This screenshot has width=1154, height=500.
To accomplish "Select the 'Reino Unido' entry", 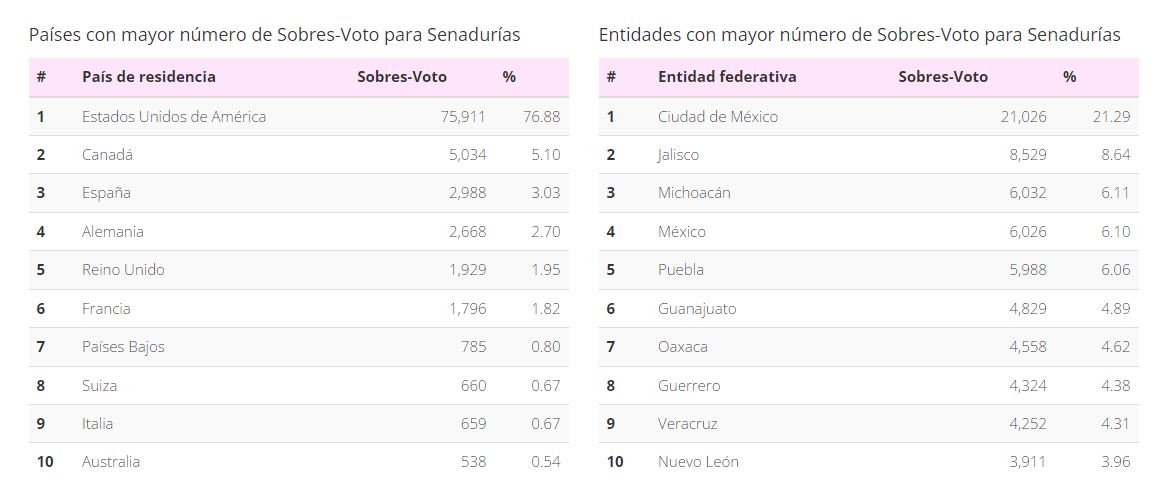I will click(x=123, y=270).
